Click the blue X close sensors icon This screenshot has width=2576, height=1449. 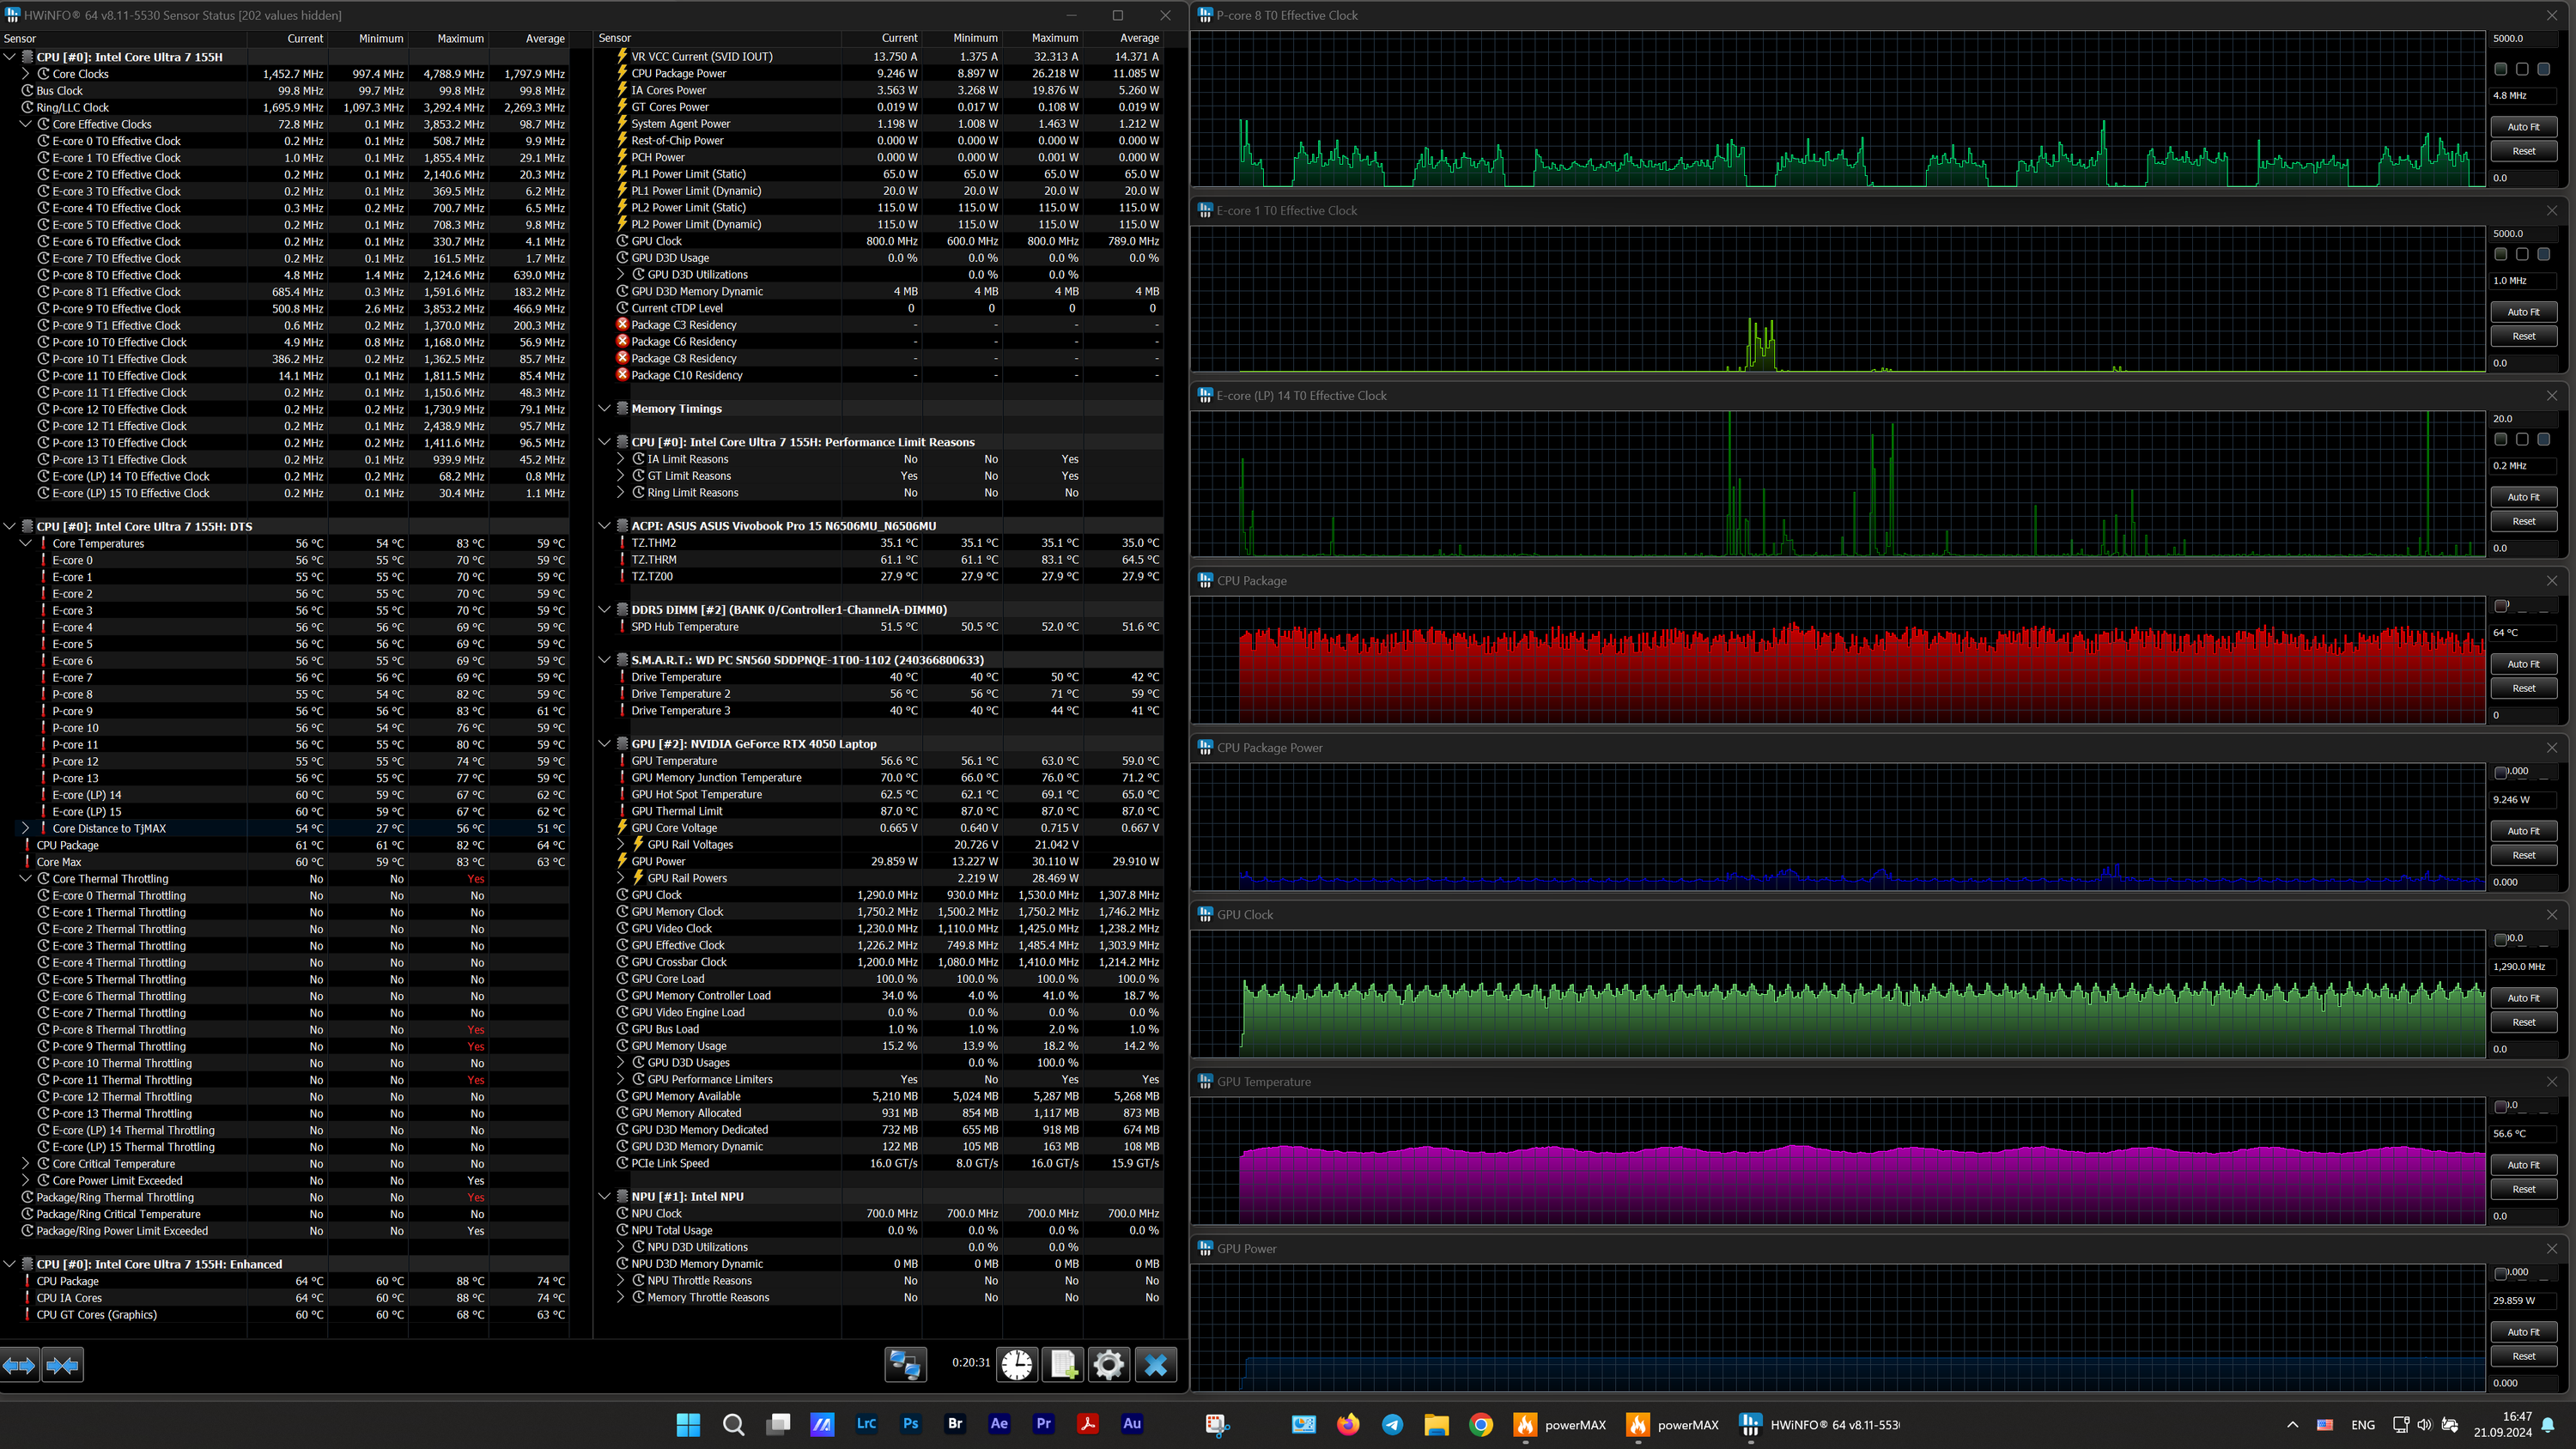click(x=1155, y=1365)
